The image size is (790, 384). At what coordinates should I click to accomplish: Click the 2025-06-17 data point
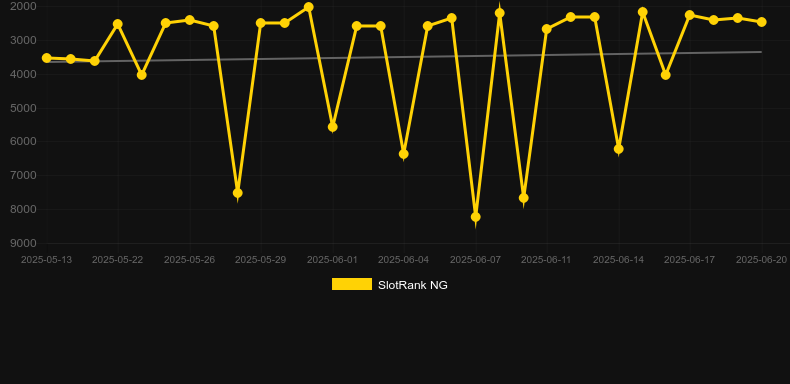(690, 15)
